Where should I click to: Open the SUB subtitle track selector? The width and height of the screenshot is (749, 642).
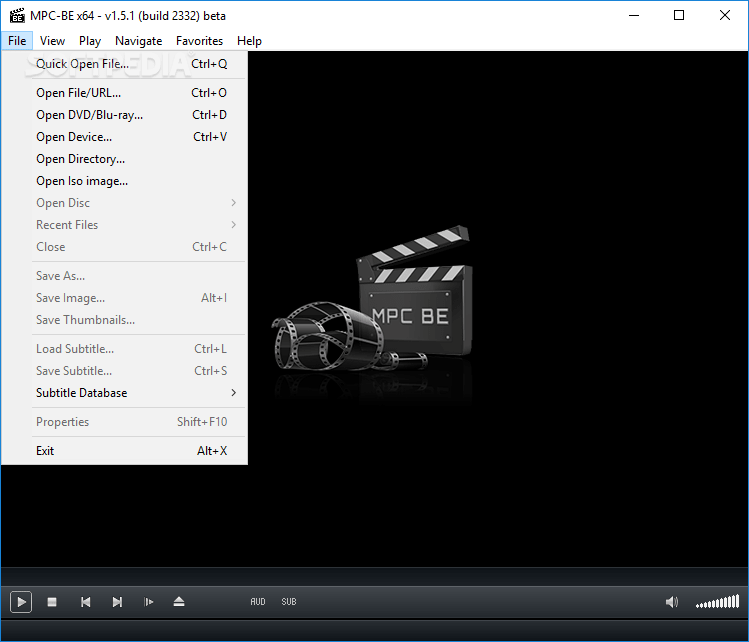289,602
